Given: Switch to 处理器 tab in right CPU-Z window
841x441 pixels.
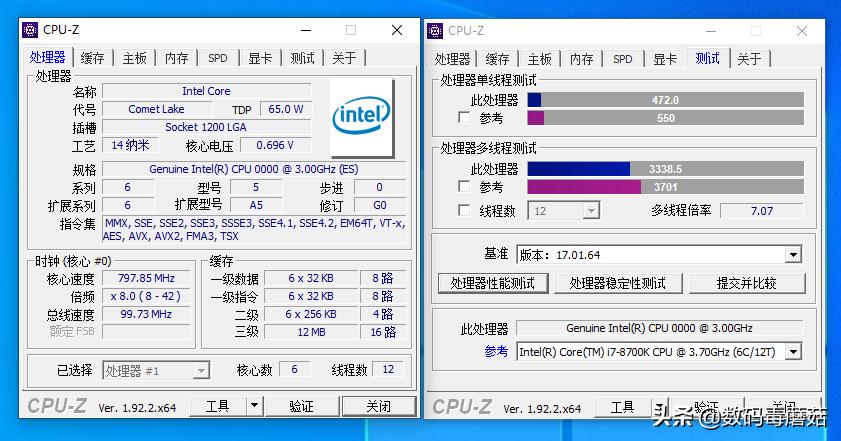Looking at the screenshot, I should [x=452, y=59].
